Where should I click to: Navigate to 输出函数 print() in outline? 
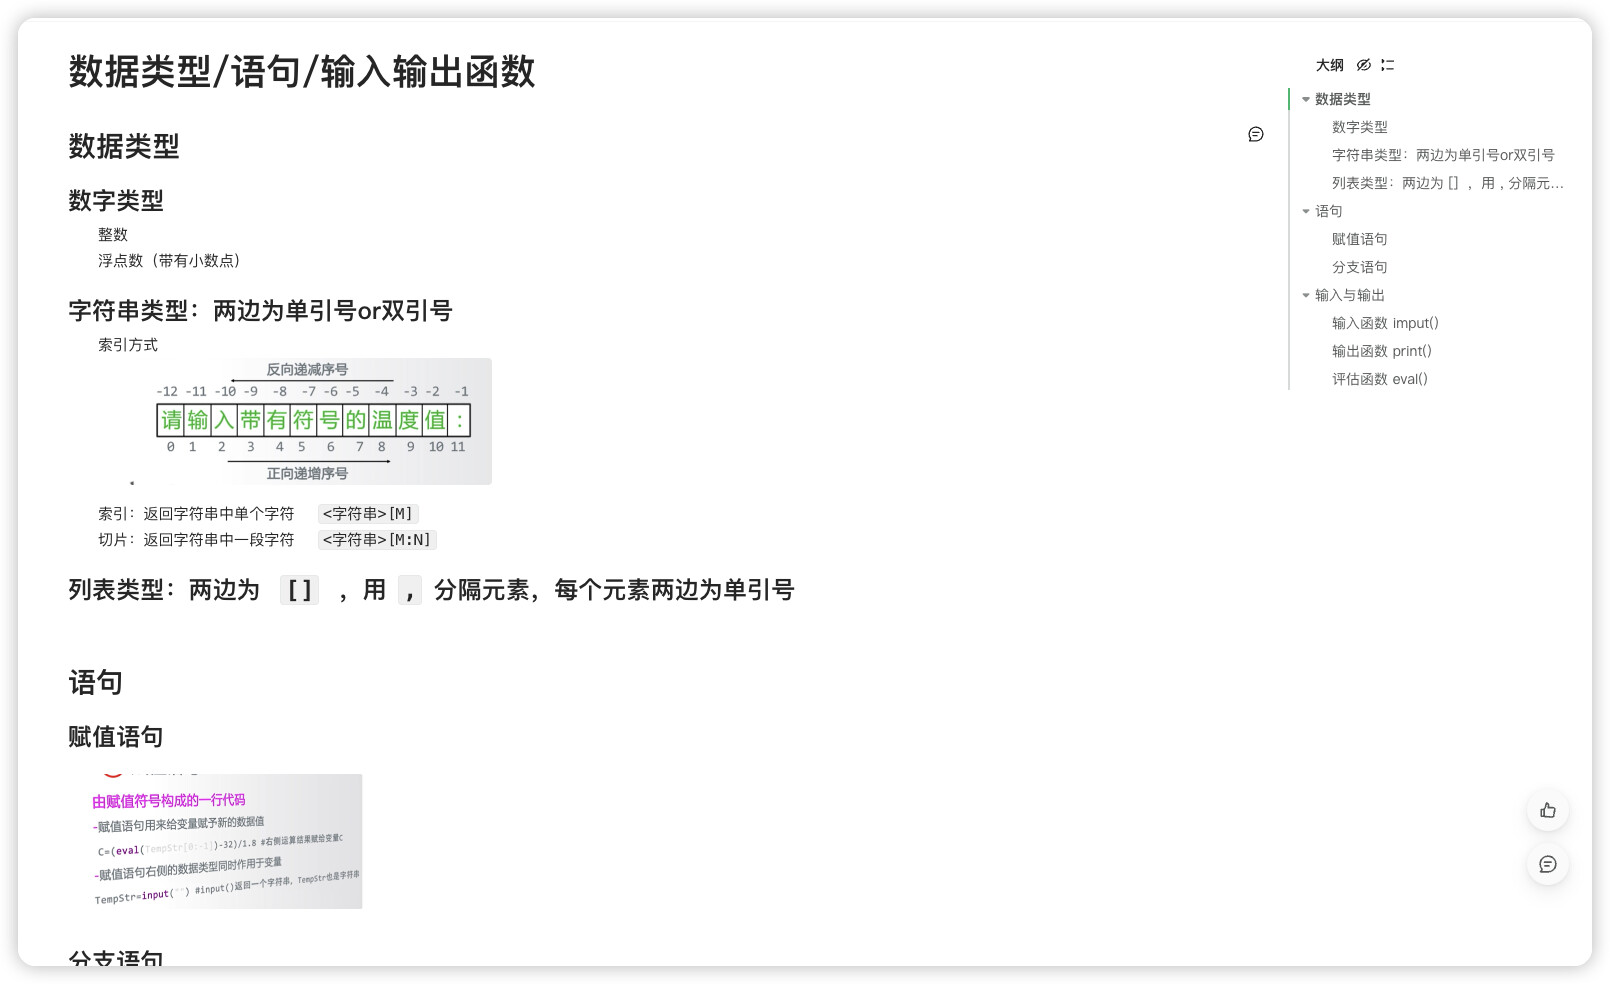(1381, 351)
